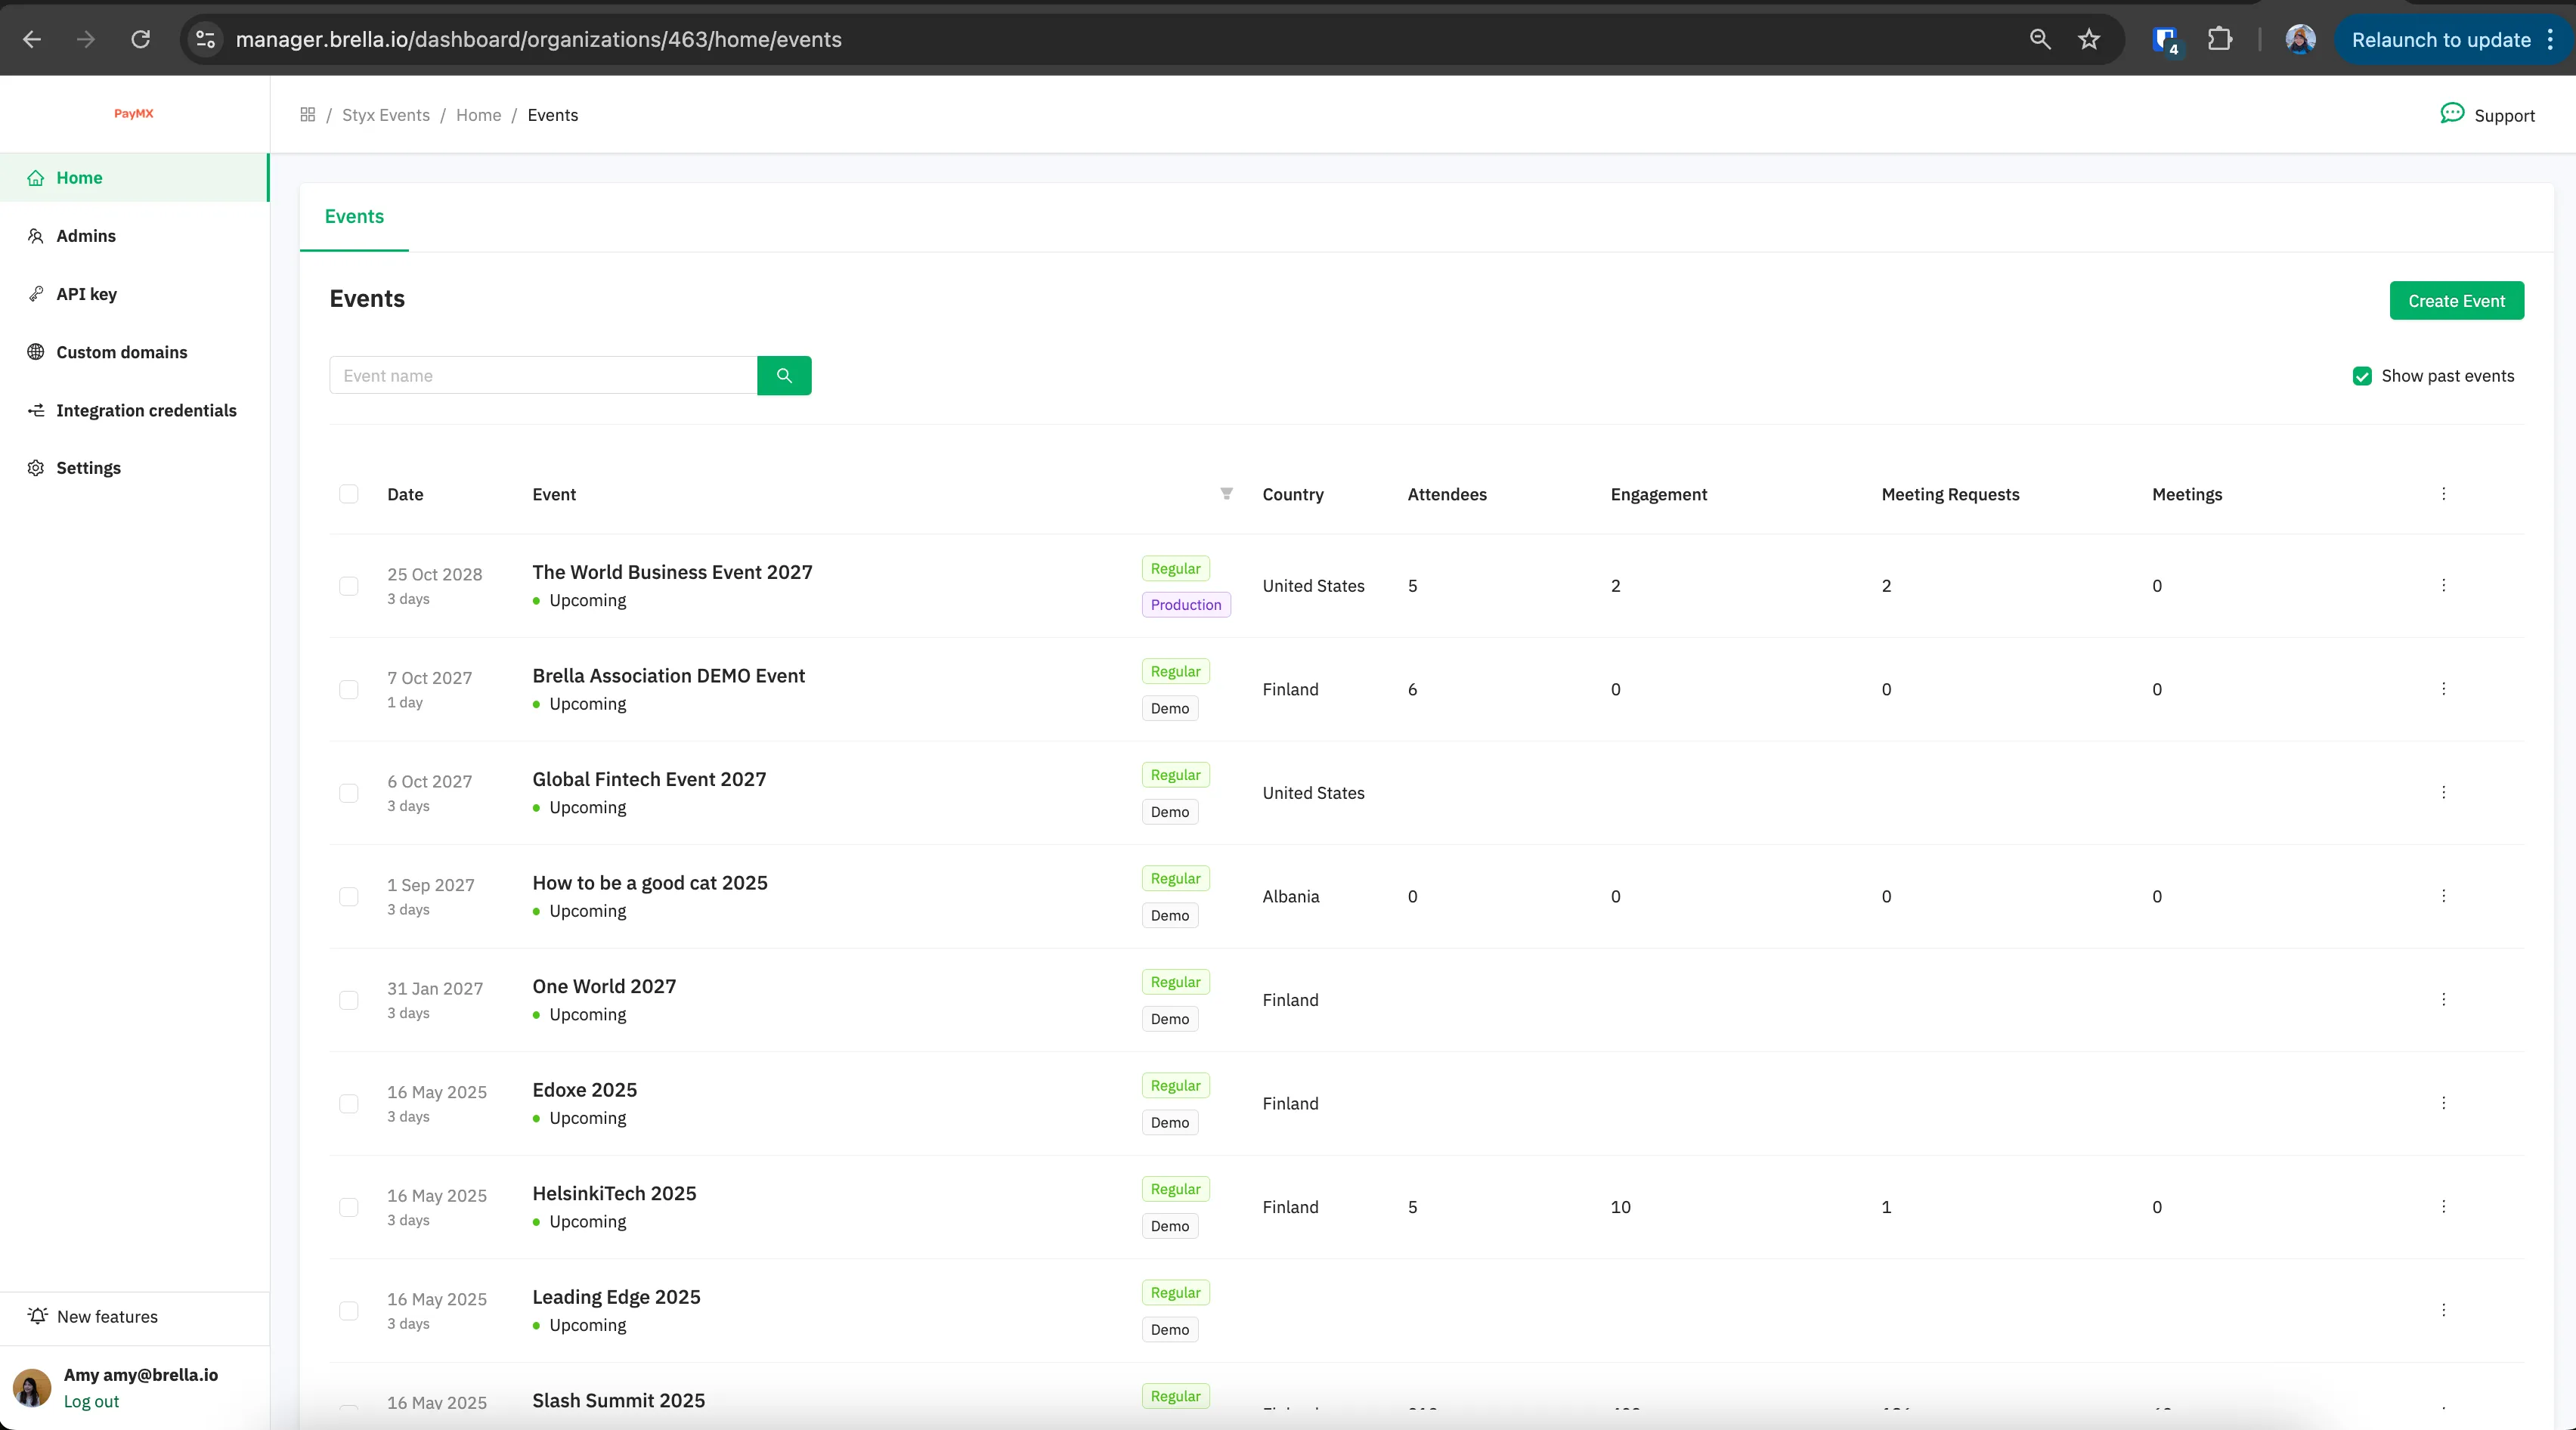
Task: Select checkbox for Brella Association DEMO Event
Action: coord(349,690)
